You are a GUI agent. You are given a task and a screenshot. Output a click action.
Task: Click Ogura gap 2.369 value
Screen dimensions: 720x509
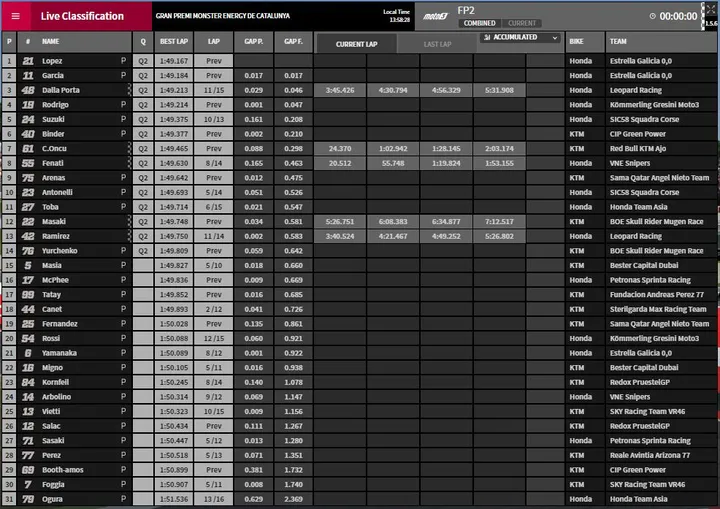tap(293, 499)
